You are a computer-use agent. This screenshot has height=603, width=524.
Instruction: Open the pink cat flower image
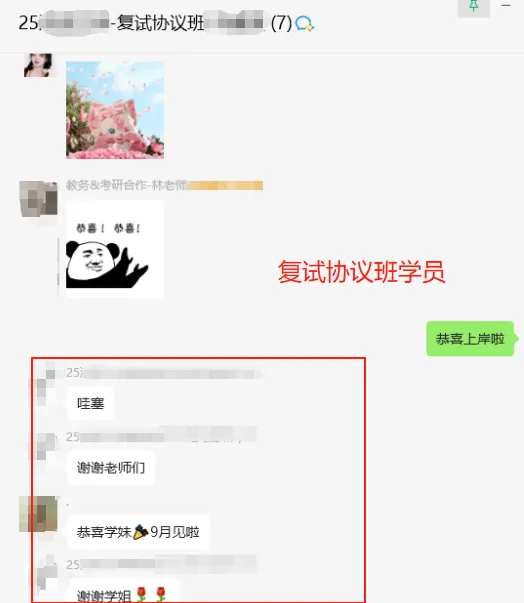[115, 110]
